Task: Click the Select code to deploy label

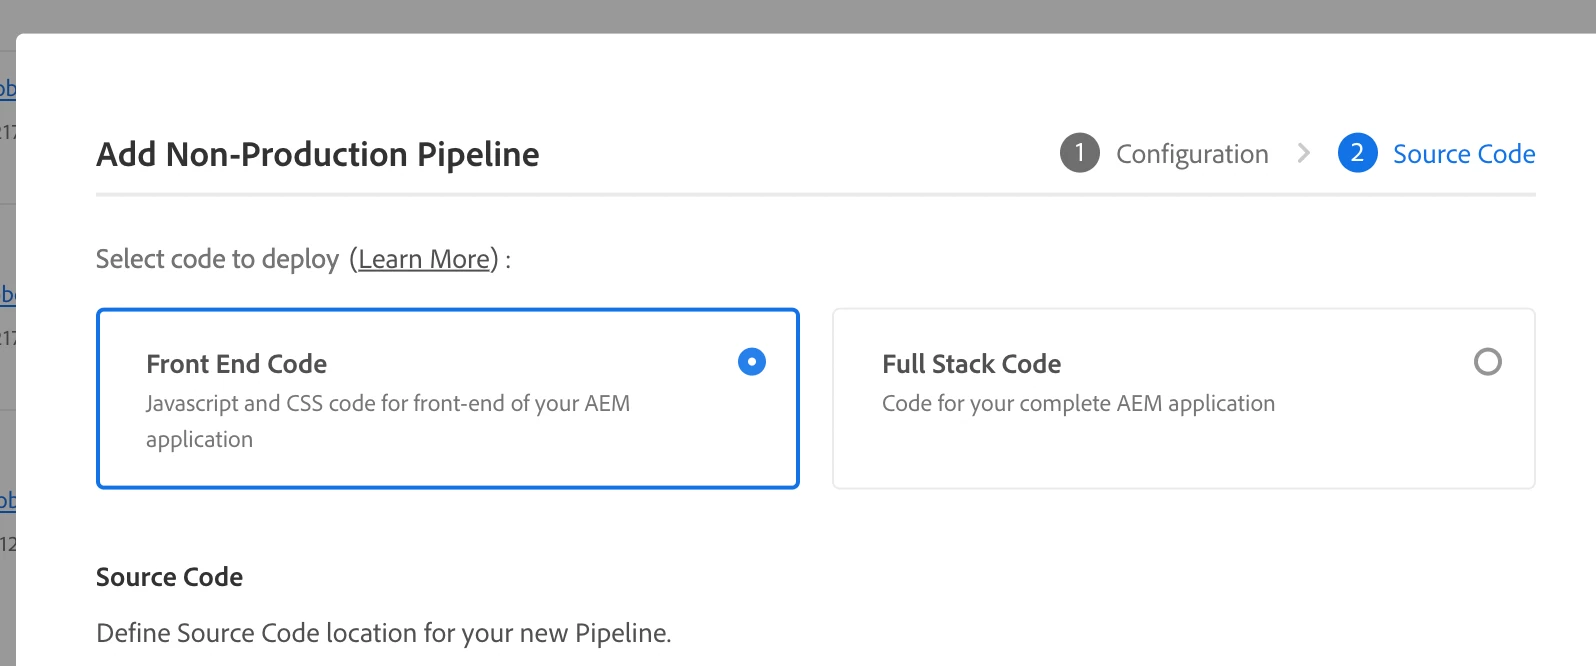Action: (x=217, y=260)
